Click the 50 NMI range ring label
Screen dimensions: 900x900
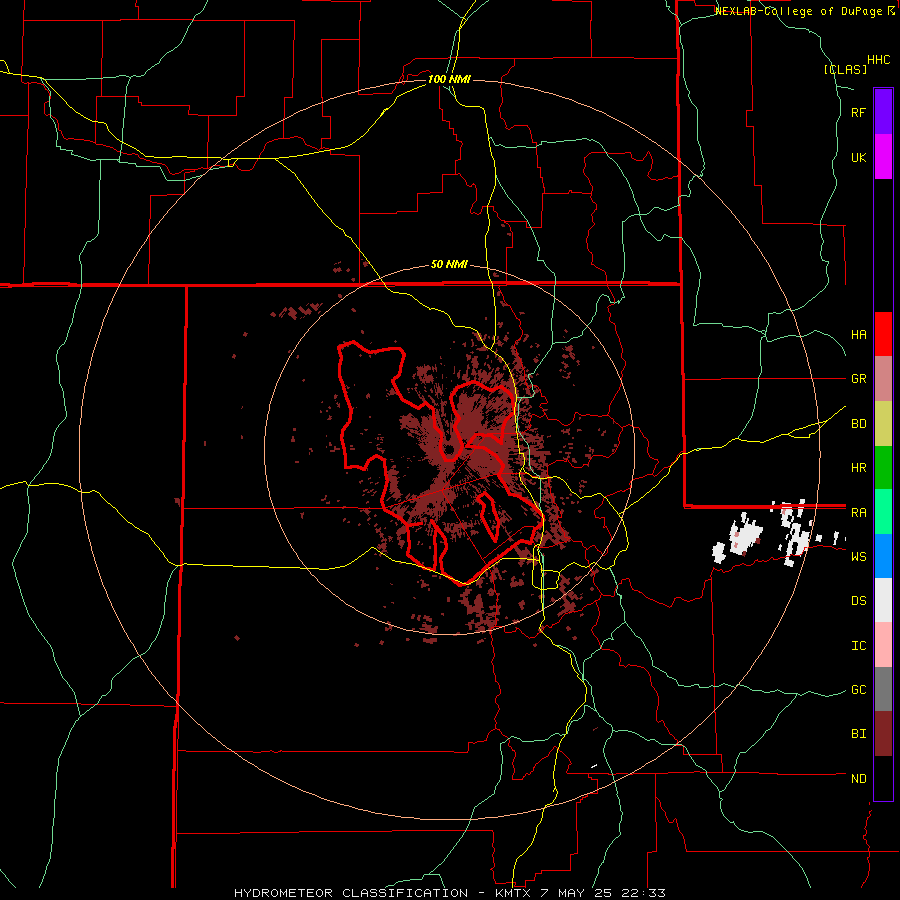(x=449, y=264)
